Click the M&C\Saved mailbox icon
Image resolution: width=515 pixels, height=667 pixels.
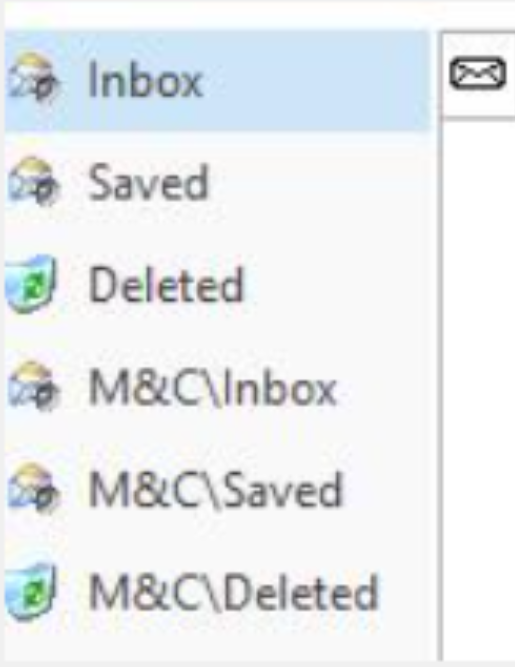pyautogui.click(x=32, y=488)
